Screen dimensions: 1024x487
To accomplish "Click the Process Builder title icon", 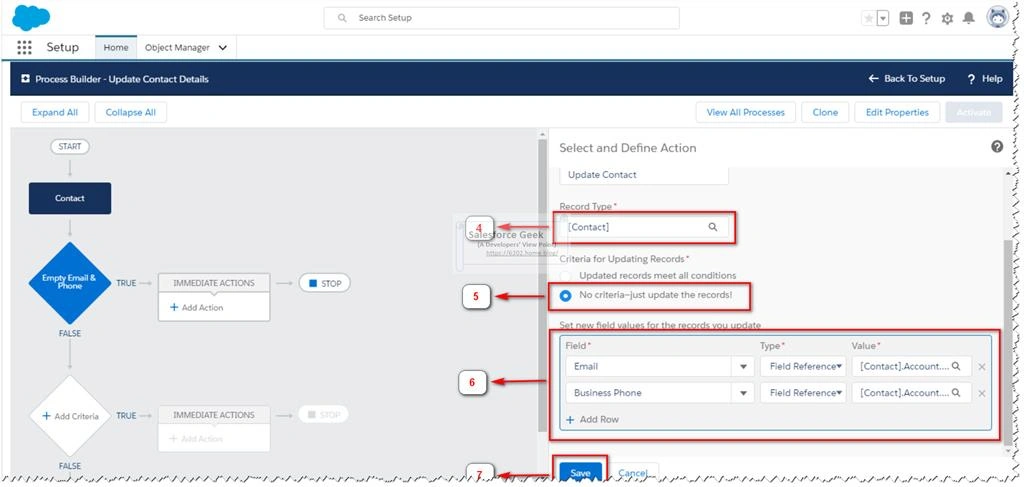I will click(x=25, y=78).
